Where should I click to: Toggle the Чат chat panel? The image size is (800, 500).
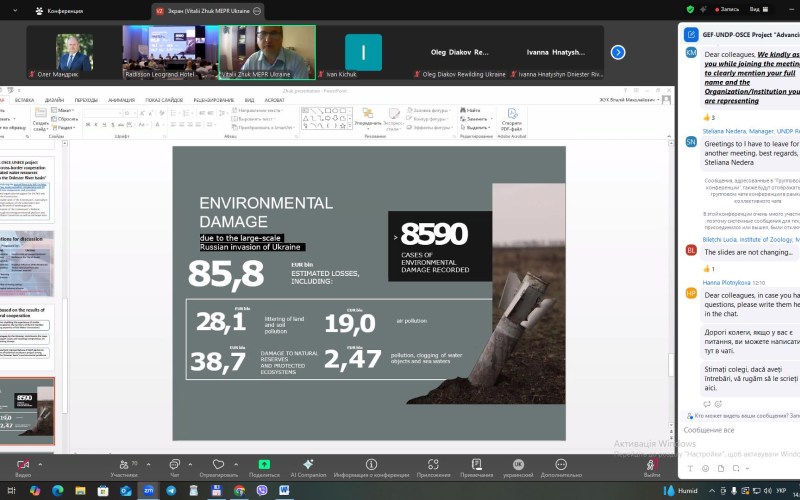(x=174, y=467)
